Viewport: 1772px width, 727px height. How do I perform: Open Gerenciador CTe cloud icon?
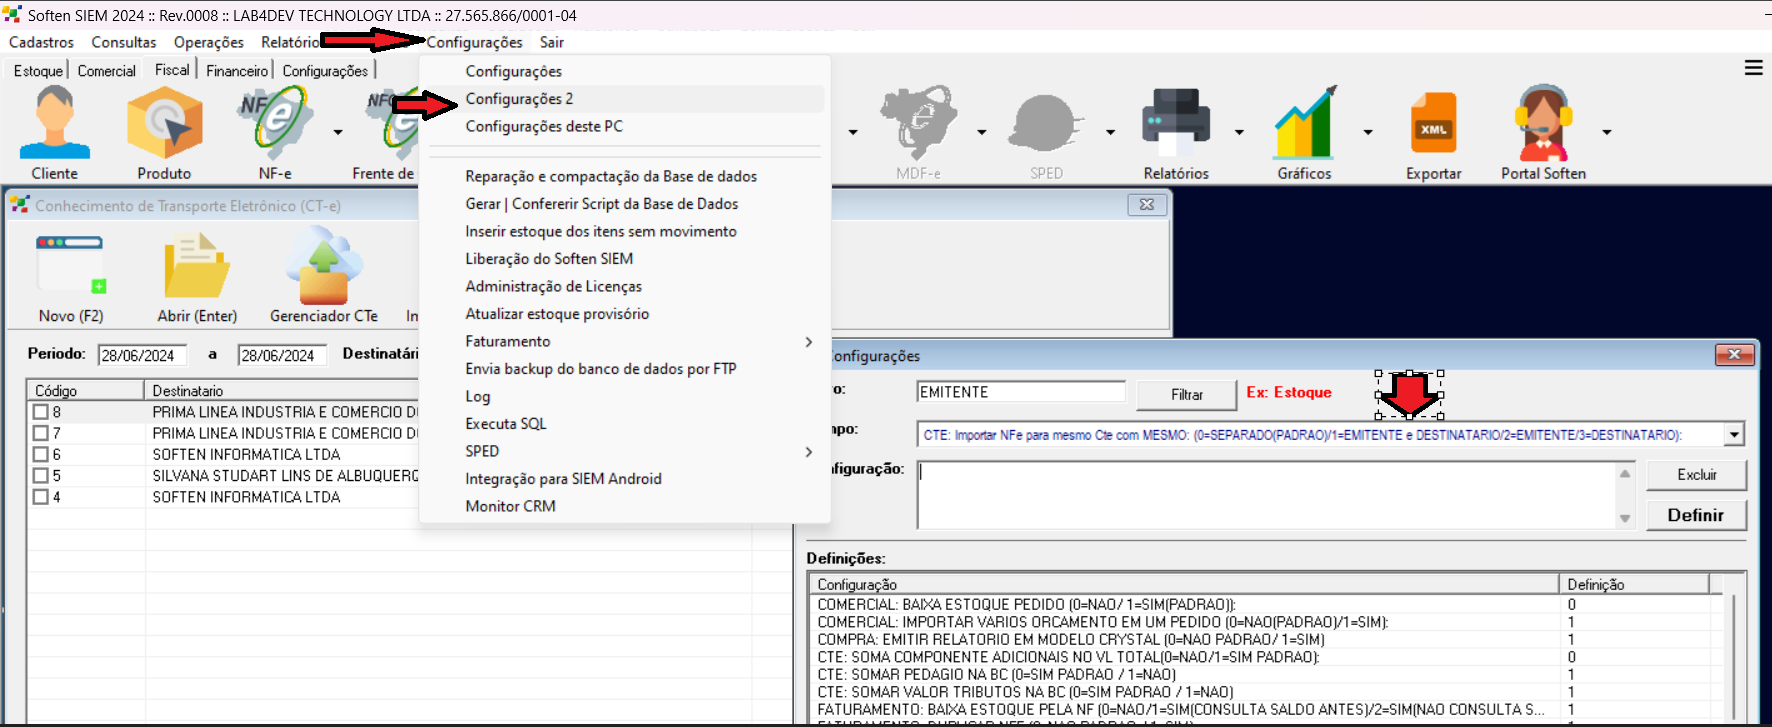[x=324, y=266]
